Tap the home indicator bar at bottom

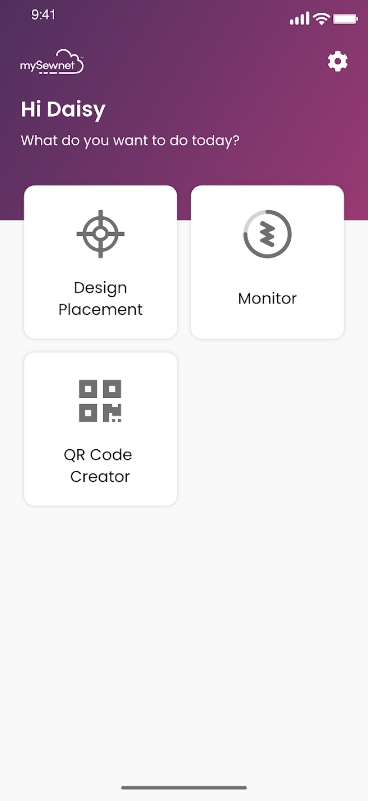[x=184, y=787]
